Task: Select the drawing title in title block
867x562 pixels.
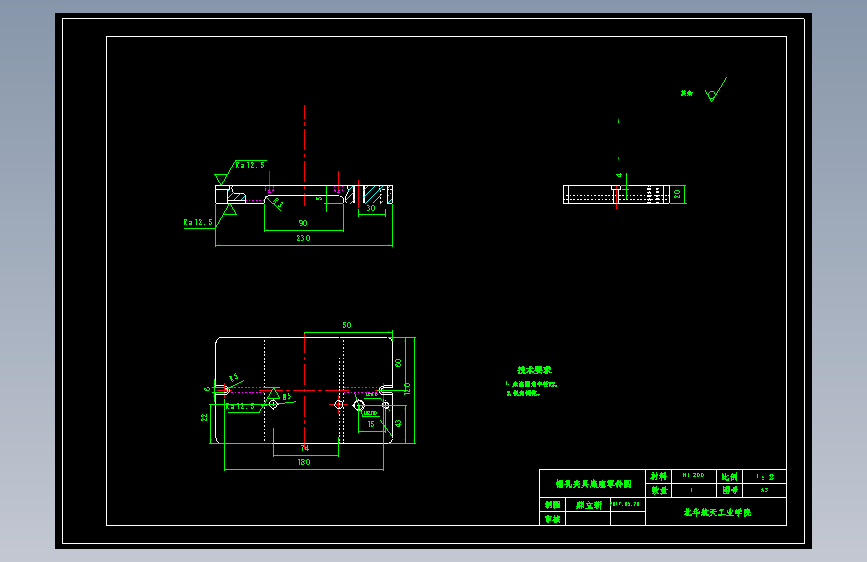Action: coord(593,484)
